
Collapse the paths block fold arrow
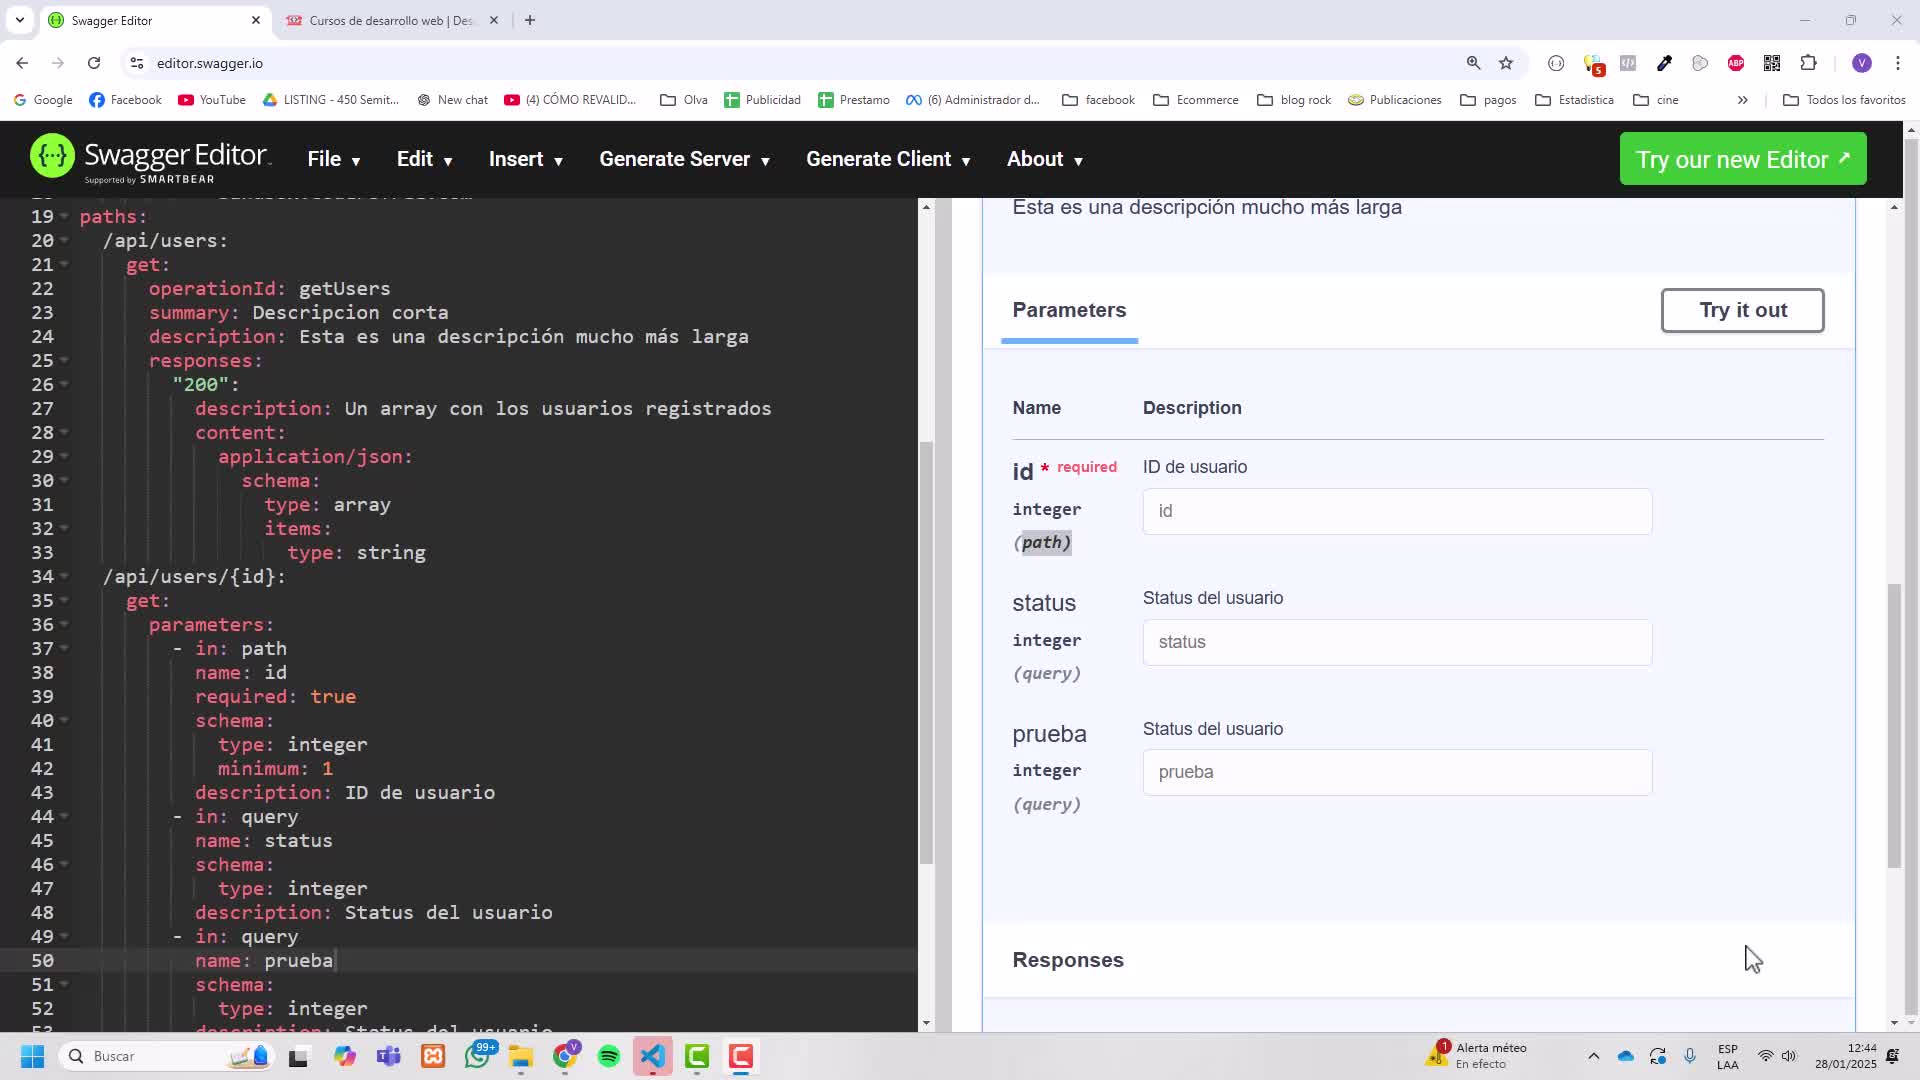click(x=64, y=217)
